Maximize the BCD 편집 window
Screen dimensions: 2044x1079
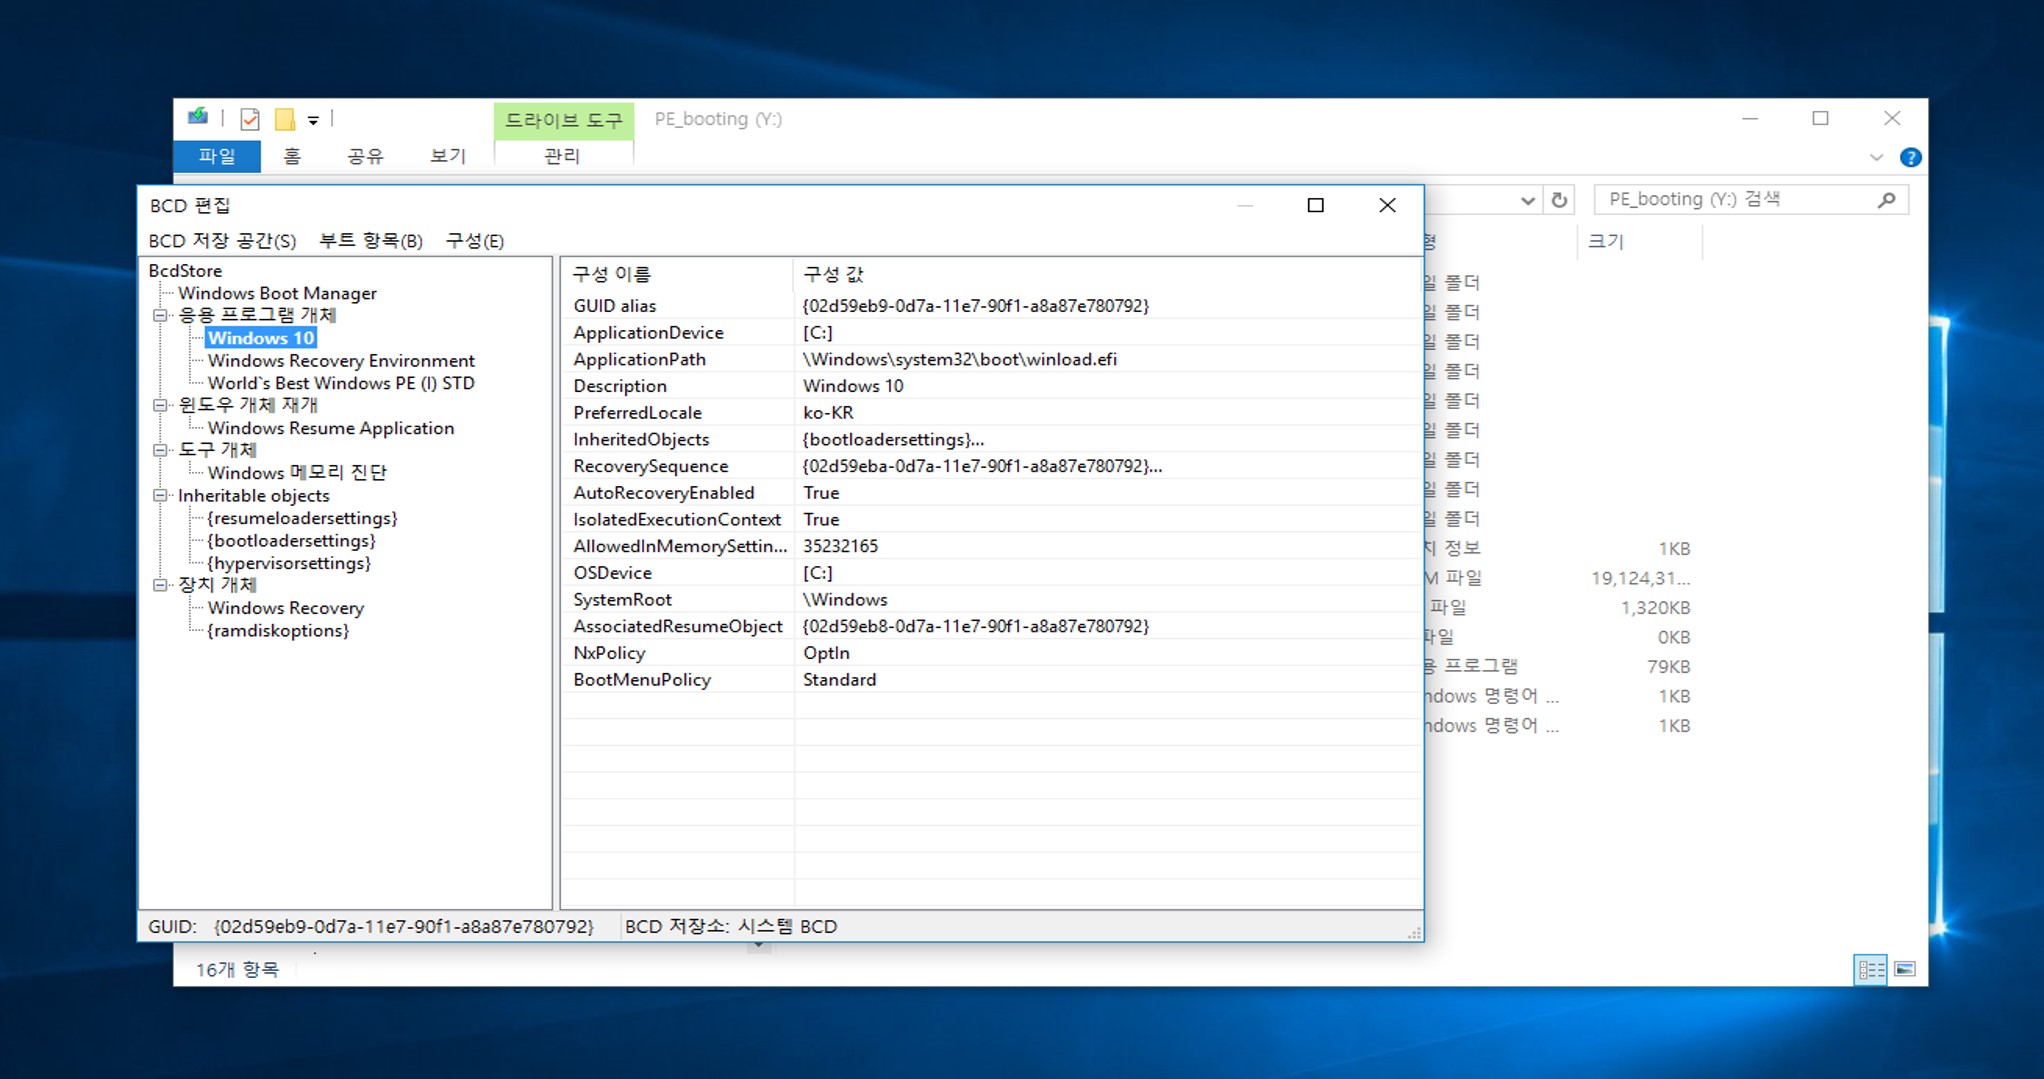1315,205
